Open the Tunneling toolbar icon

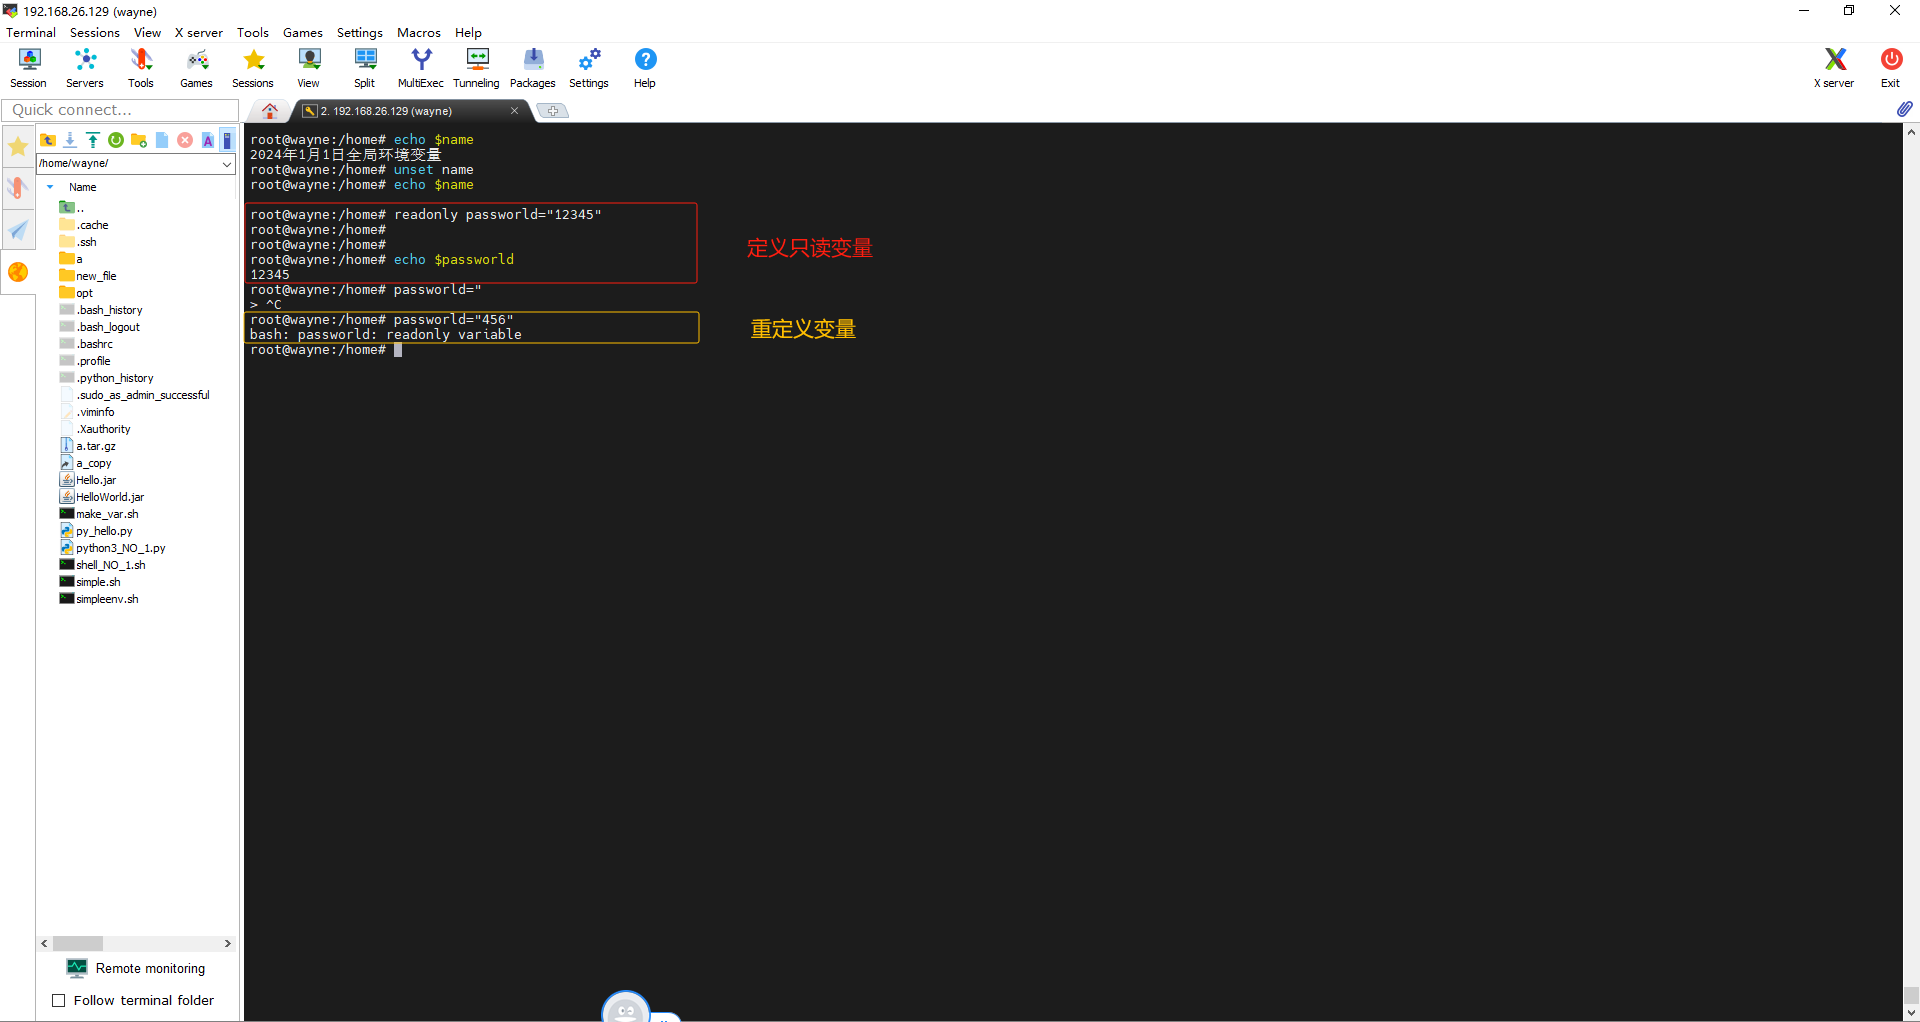point(477,68)
